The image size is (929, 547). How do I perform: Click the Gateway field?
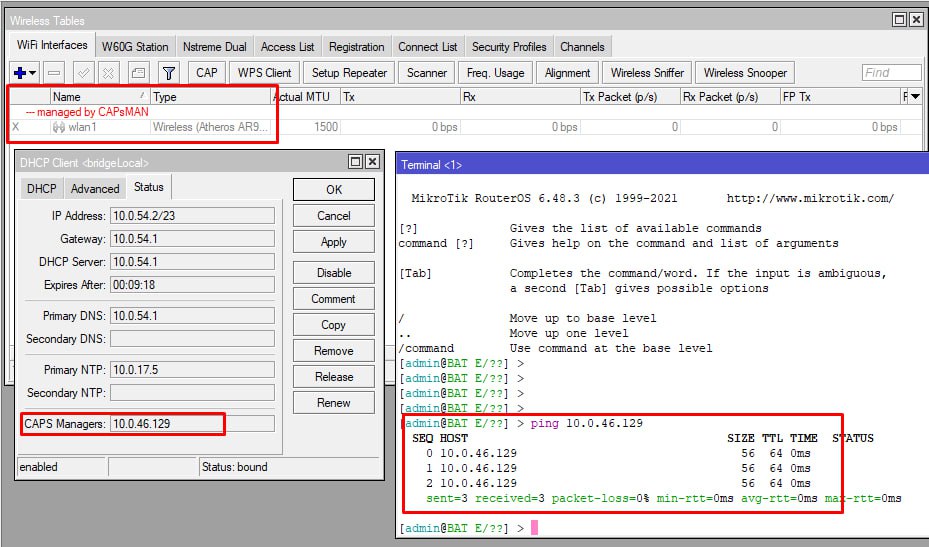[x=193, y=239]
